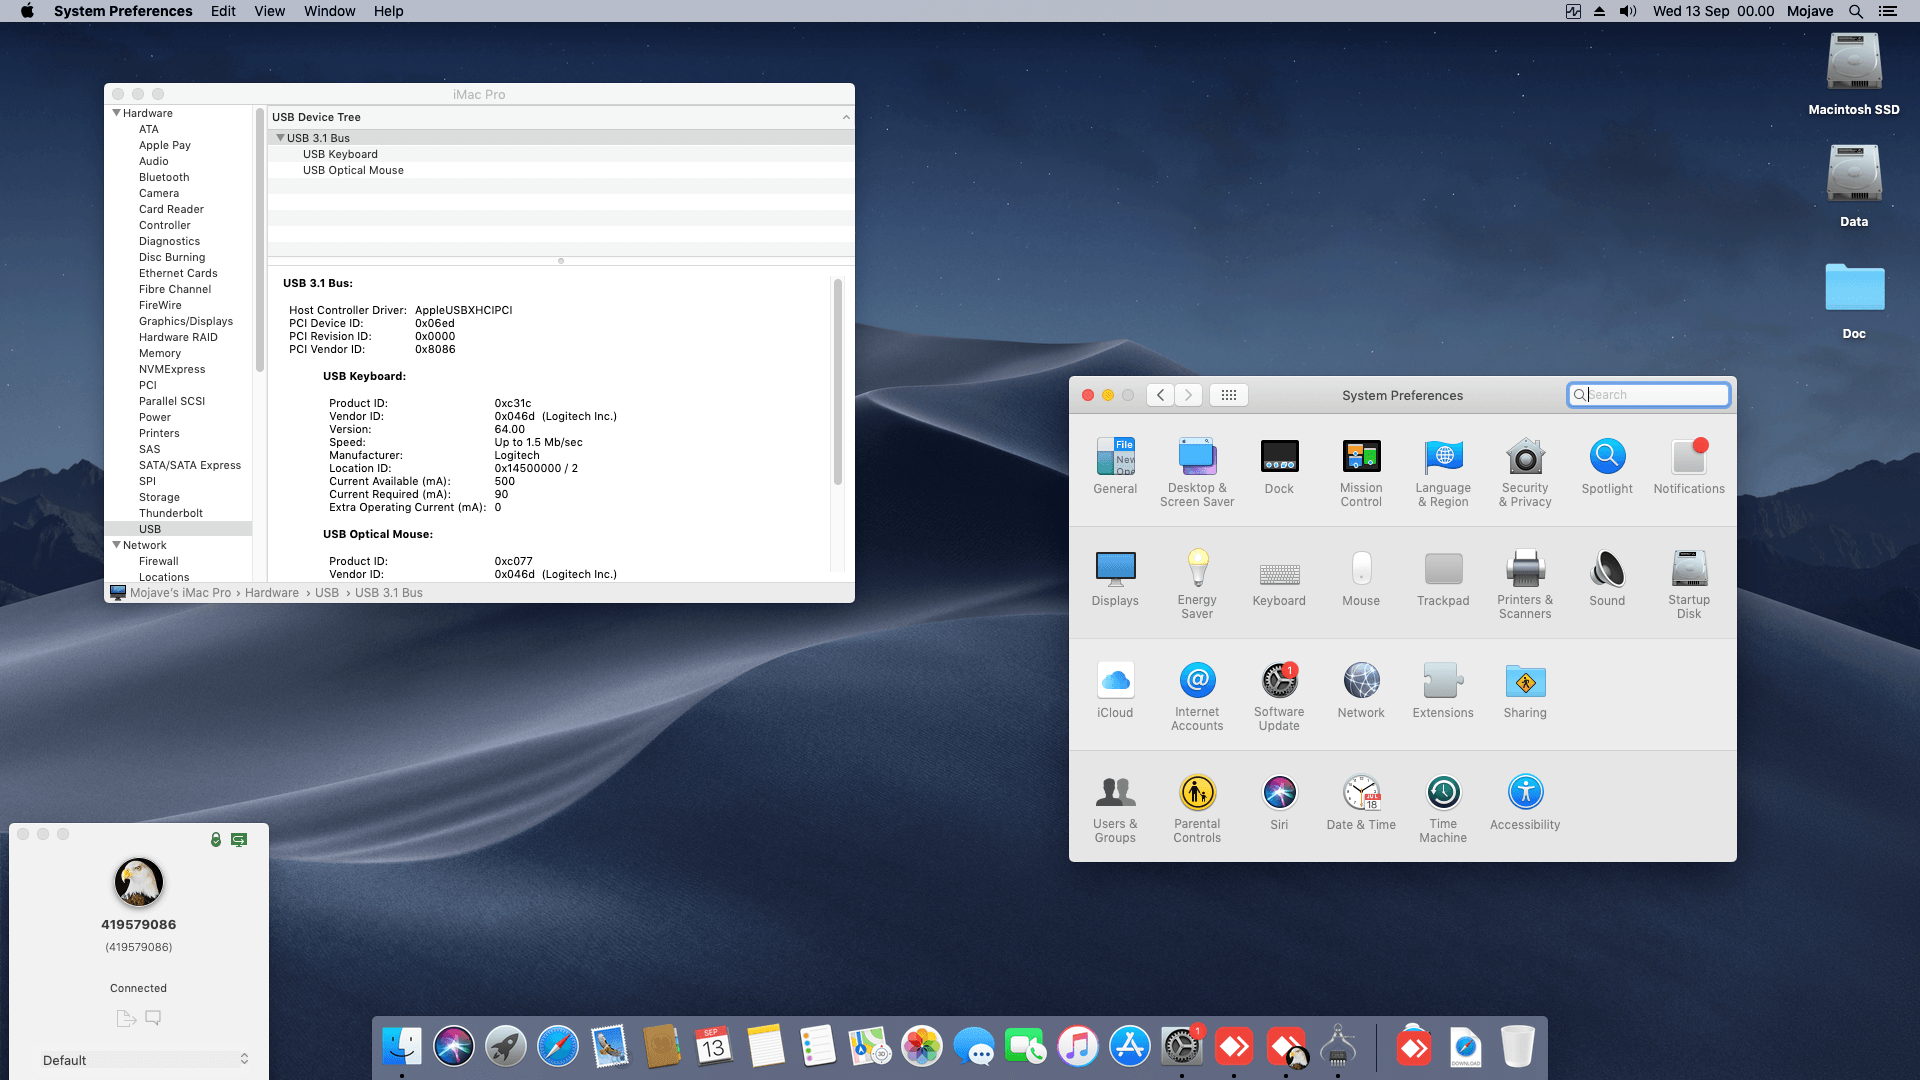Open Users & Groups preferences
The height and width of the screenshot is (1080, 1920).
click(x=1115, y=808)
